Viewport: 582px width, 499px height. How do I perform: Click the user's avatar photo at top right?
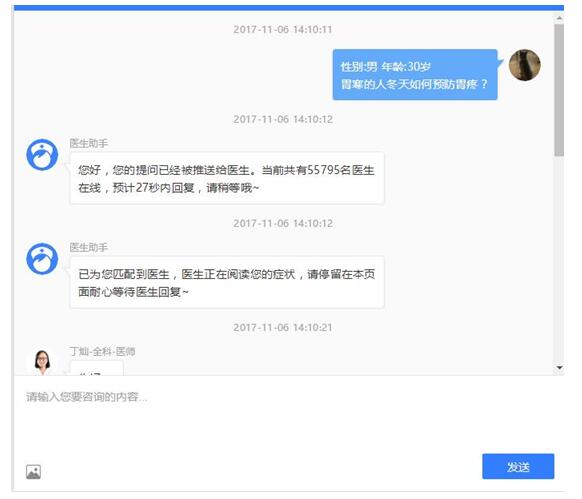tap(524, 65)
